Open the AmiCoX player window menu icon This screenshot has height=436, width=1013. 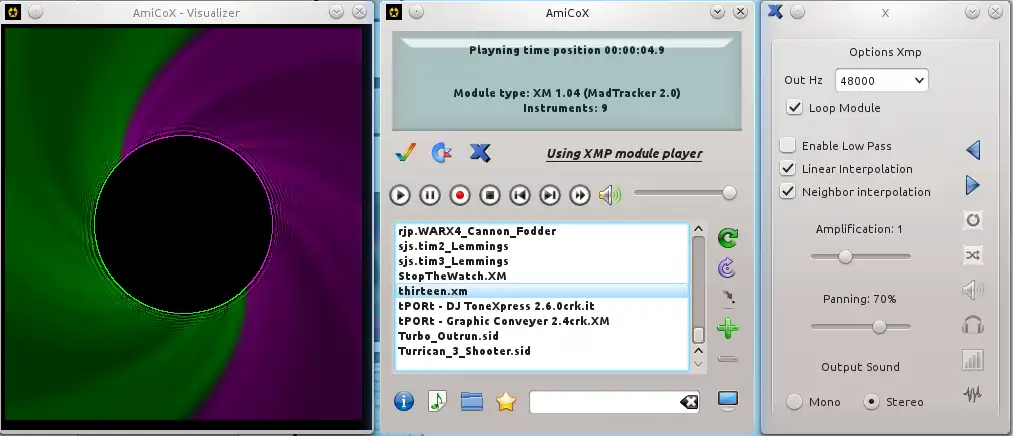coord(394,12)
